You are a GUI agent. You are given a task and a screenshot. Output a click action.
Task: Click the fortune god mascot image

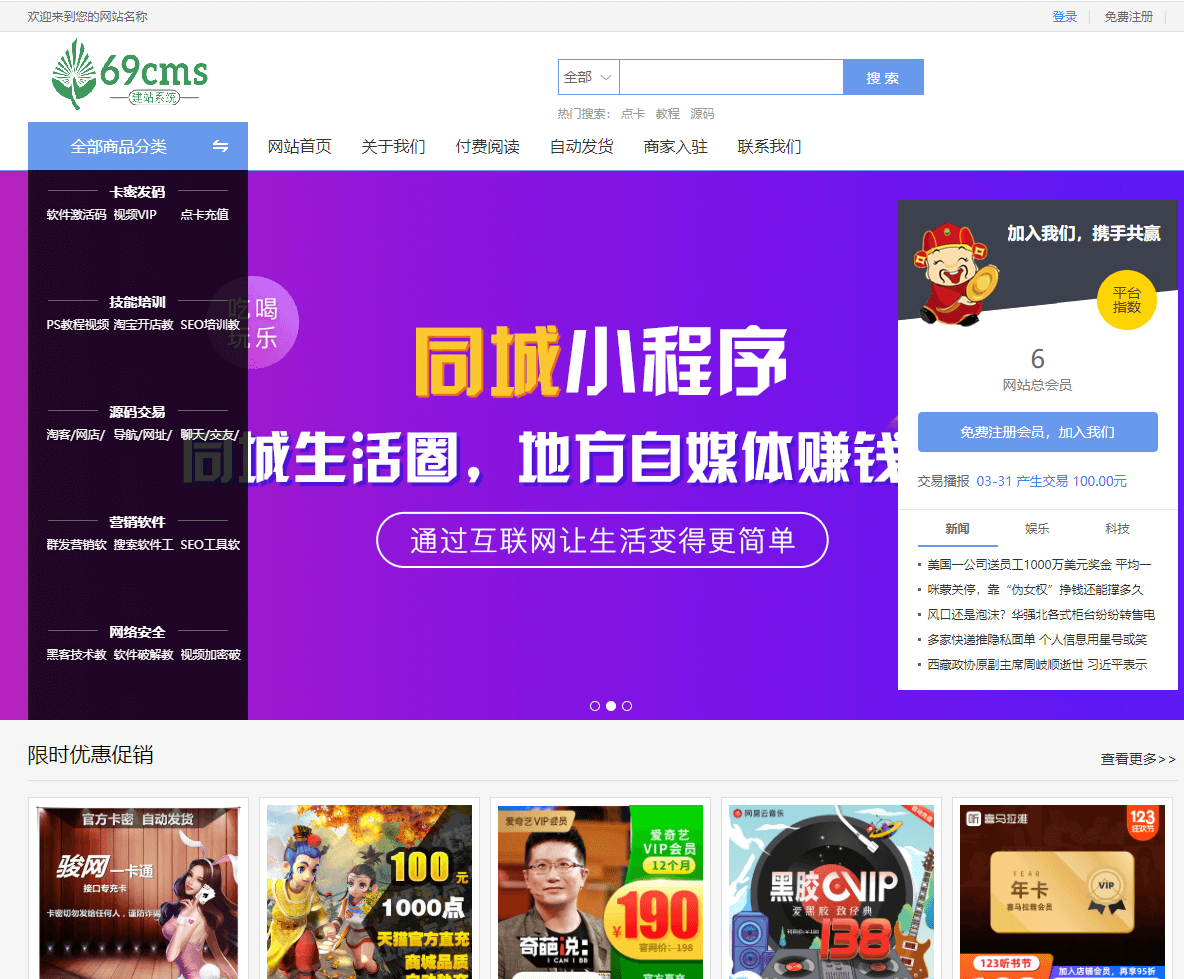coord(953,273)
